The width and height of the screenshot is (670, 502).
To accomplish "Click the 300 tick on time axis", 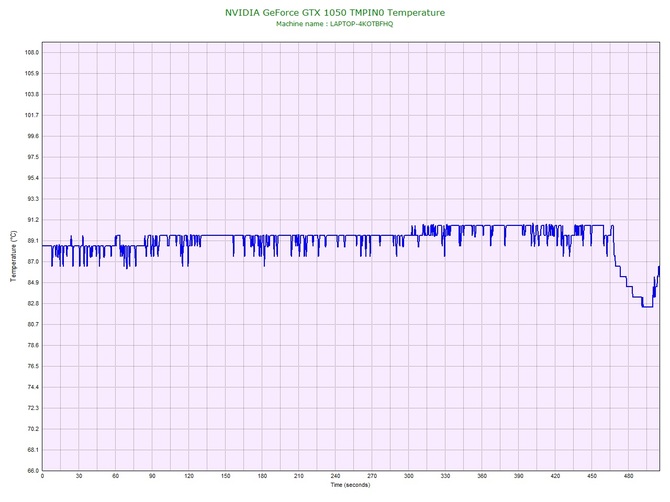I will coord(409,476).
